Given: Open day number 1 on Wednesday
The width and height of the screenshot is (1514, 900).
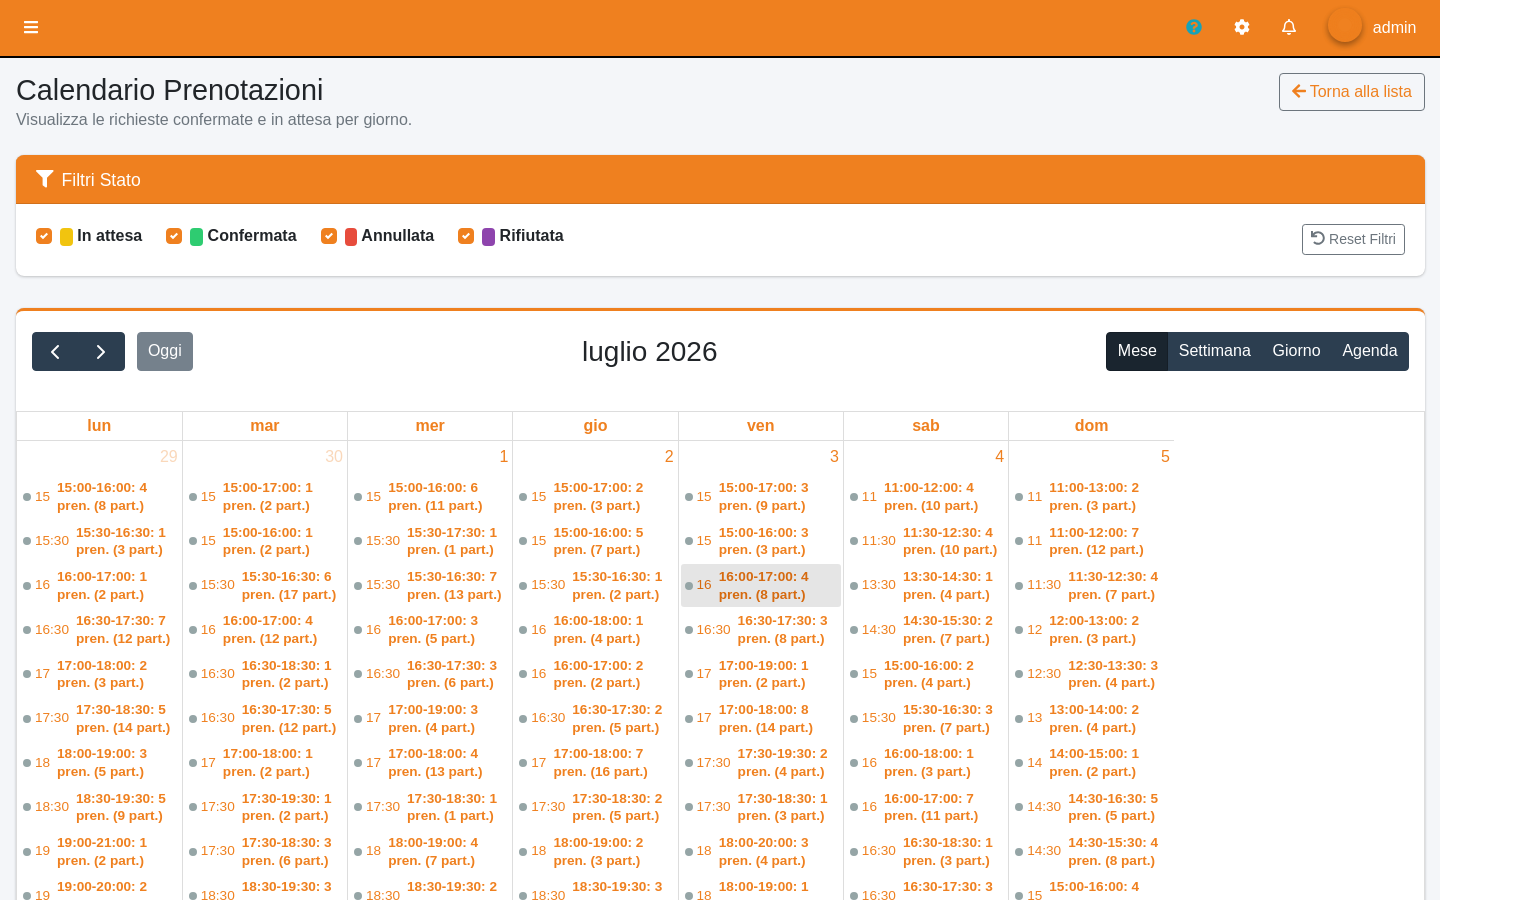Looking at the screenshot, I should pos(504,457).
